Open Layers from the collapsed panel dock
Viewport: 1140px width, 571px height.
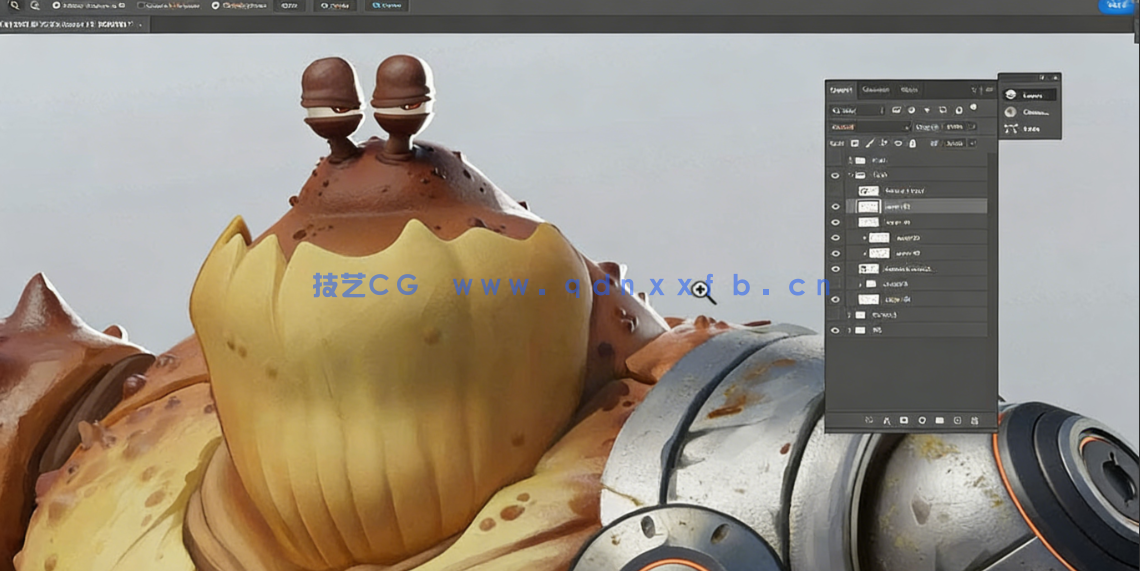coord(1029,95)
